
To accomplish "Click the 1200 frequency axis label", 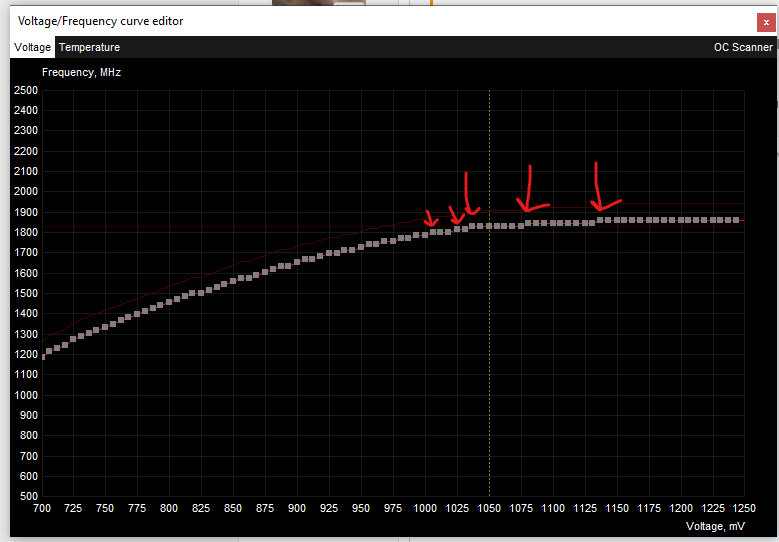I will [26, 354].
